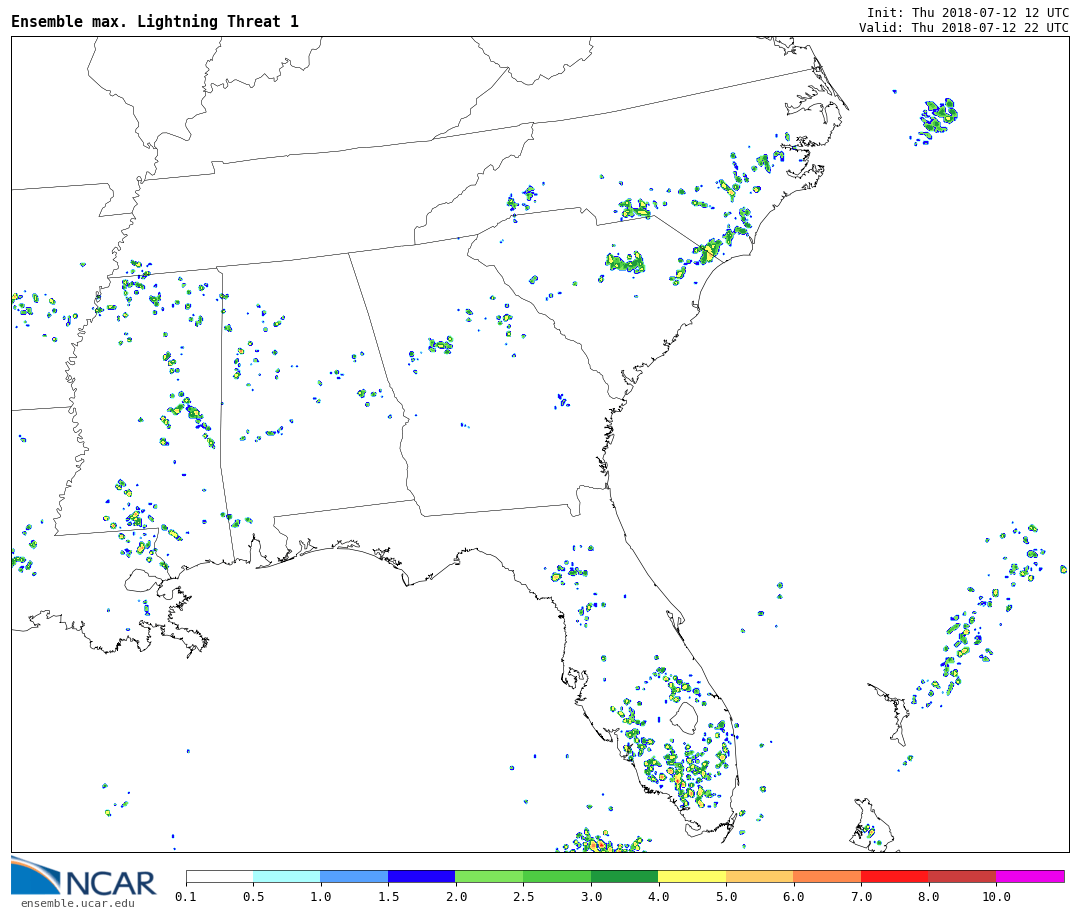Screen dimensions: 1080x915
Task: Click the magenta swatch on the color bar
Action: click(x=1029, y=876)
